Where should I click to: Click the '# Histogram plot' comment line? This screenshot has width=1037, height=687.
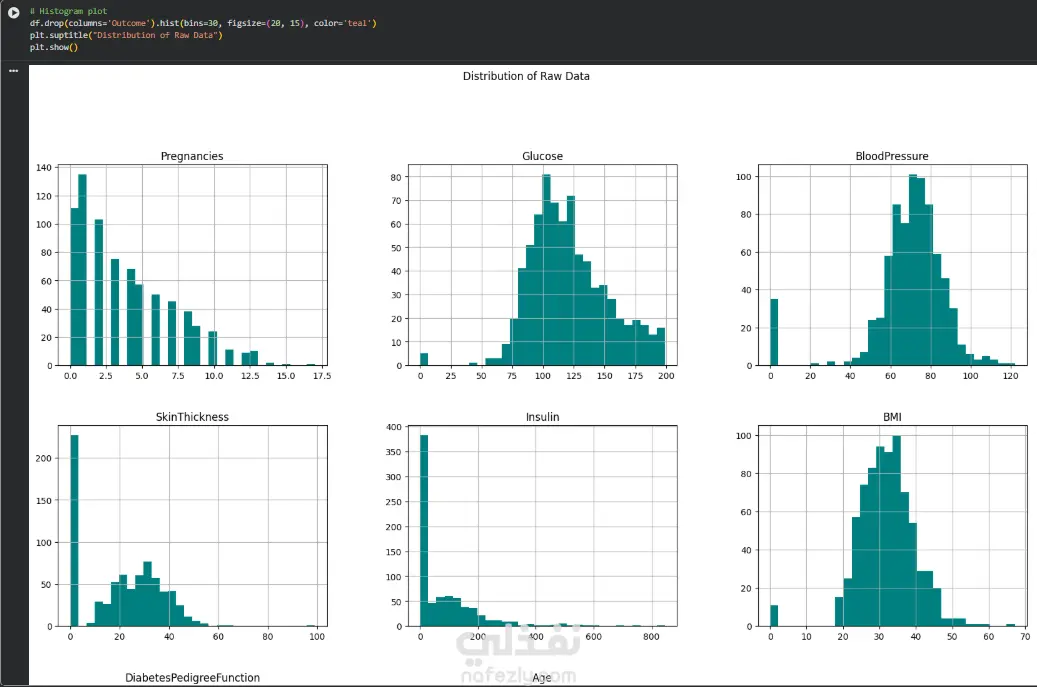click(68, 11)
